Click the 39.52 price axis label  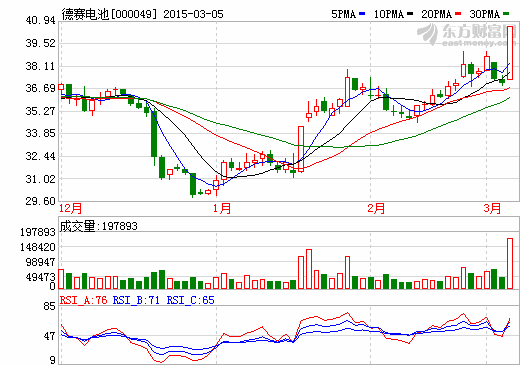coord(40,43)
